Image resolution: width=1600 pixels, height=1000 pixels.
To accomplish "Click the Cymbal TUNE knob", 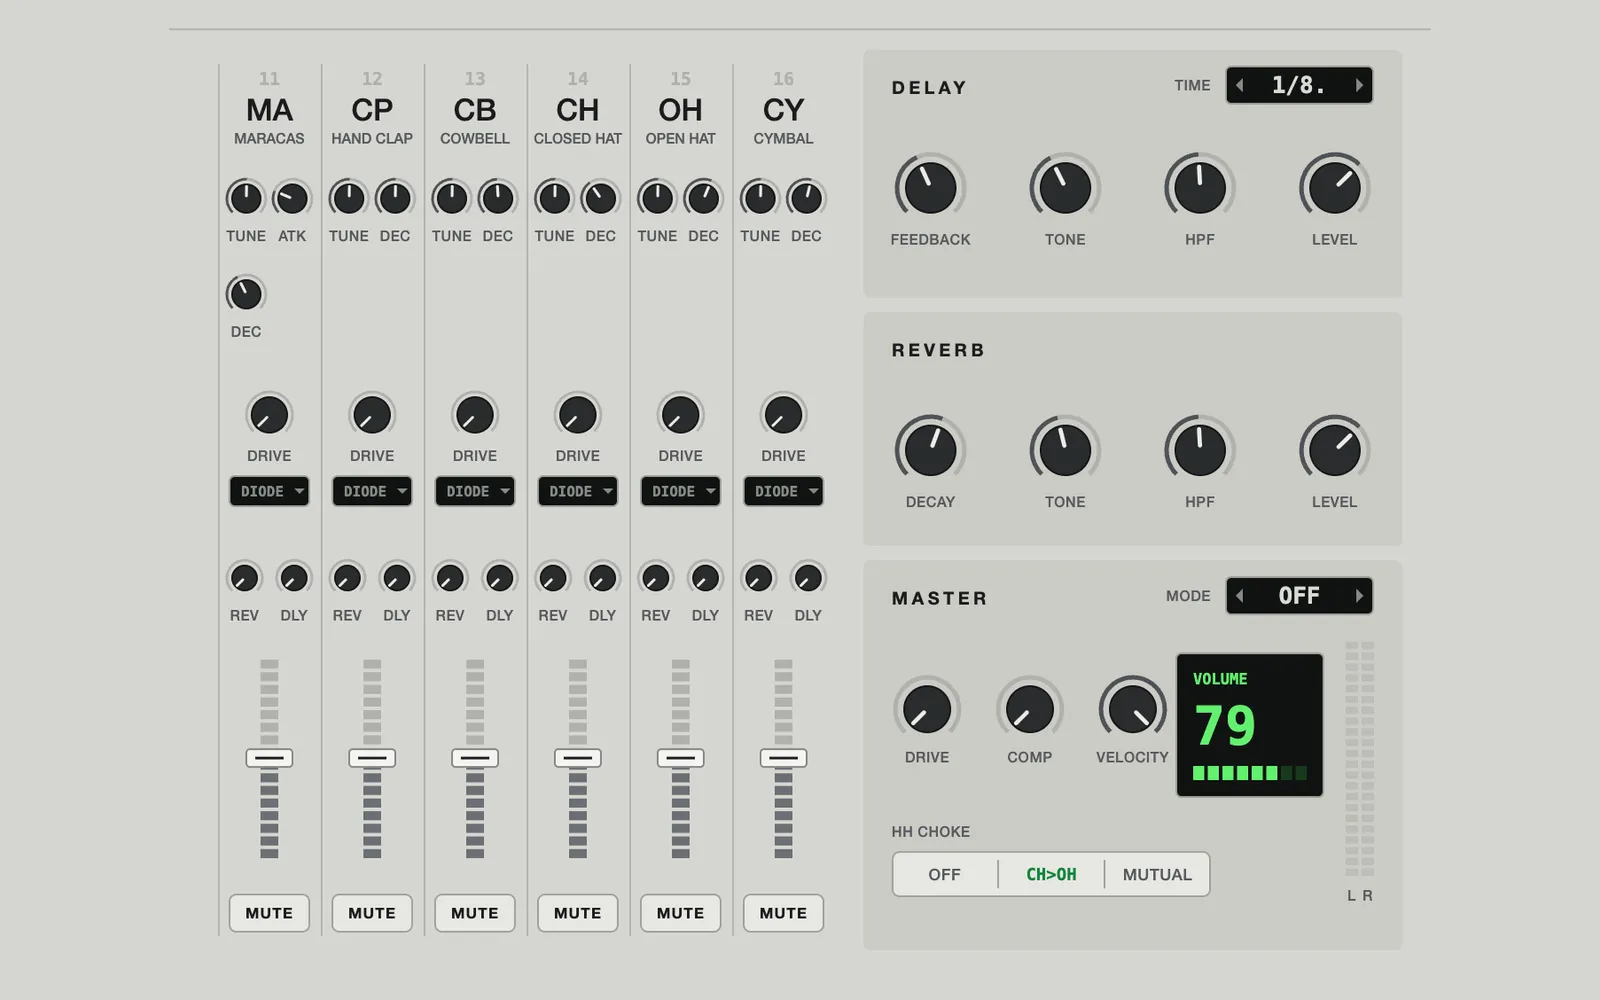I will (x=760, y=198).
